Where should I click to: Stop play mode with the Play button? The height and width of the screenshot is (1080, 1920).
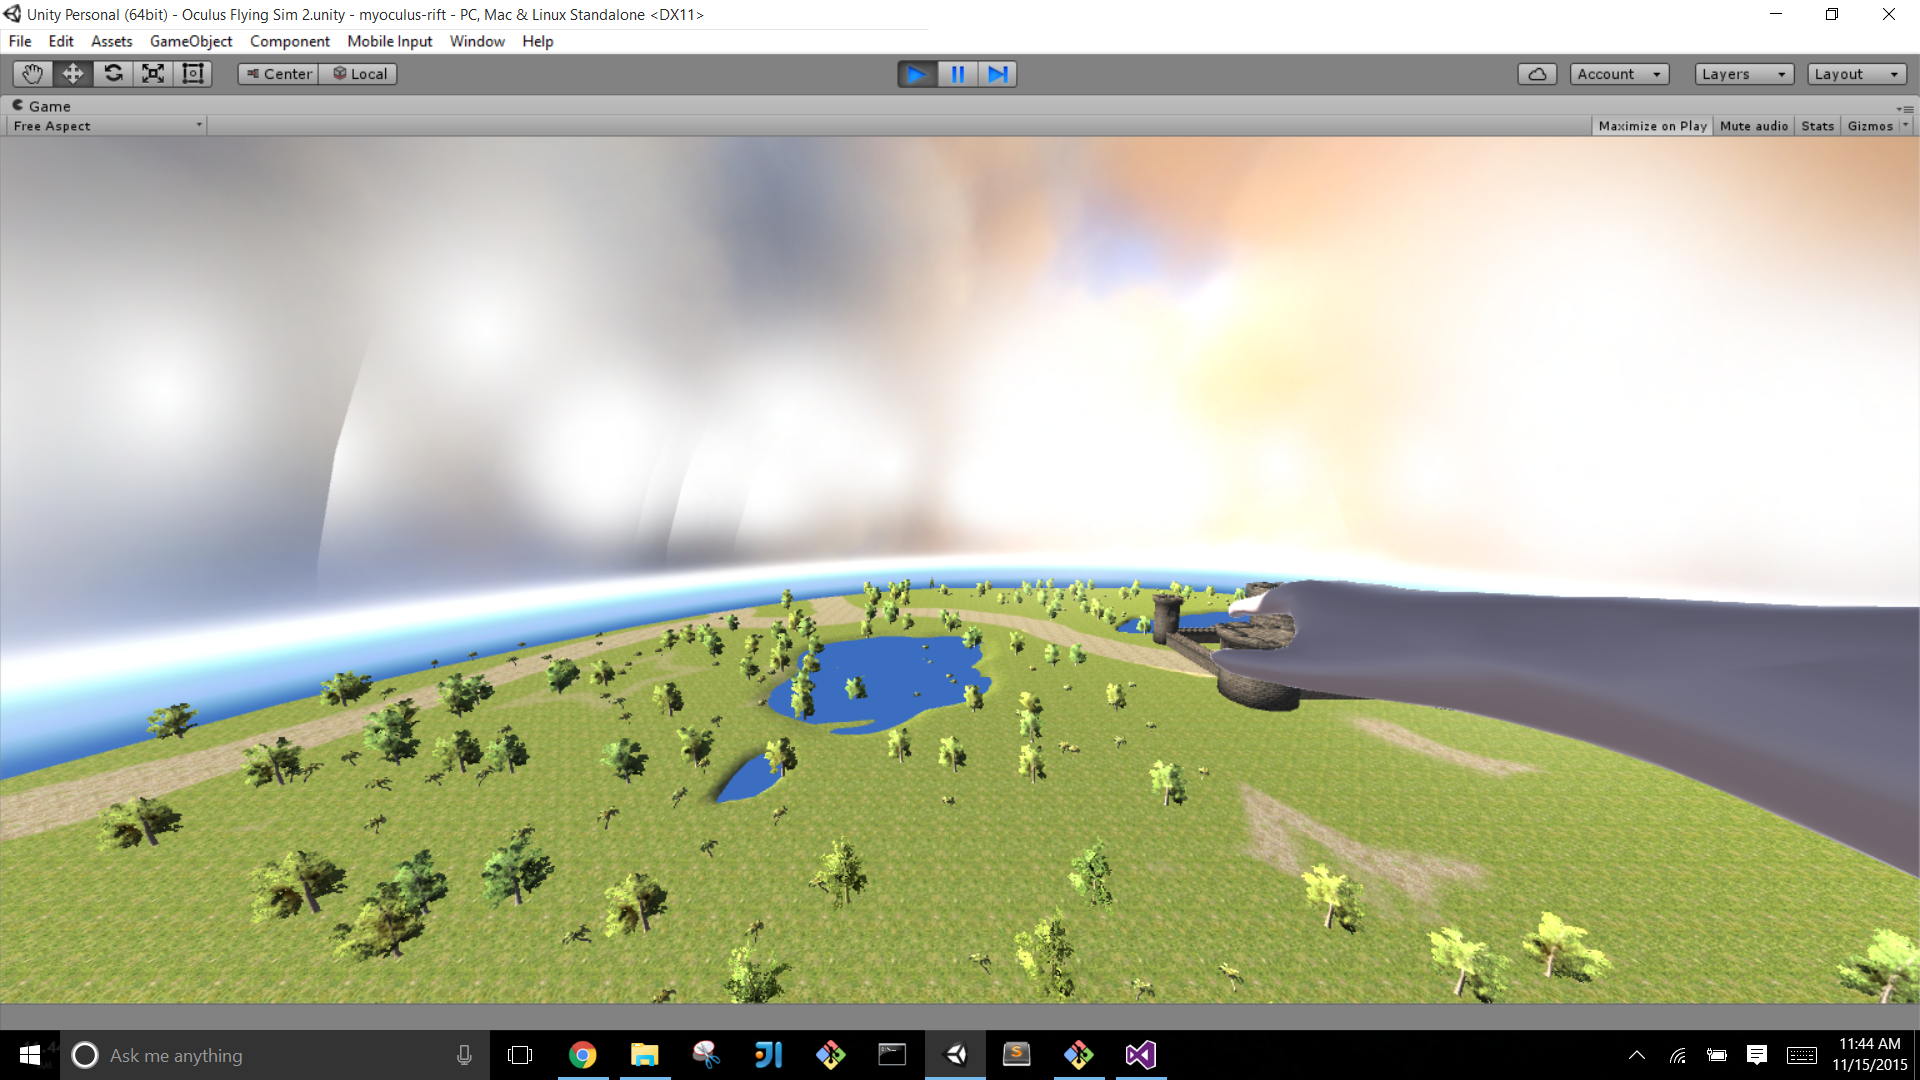916,74
